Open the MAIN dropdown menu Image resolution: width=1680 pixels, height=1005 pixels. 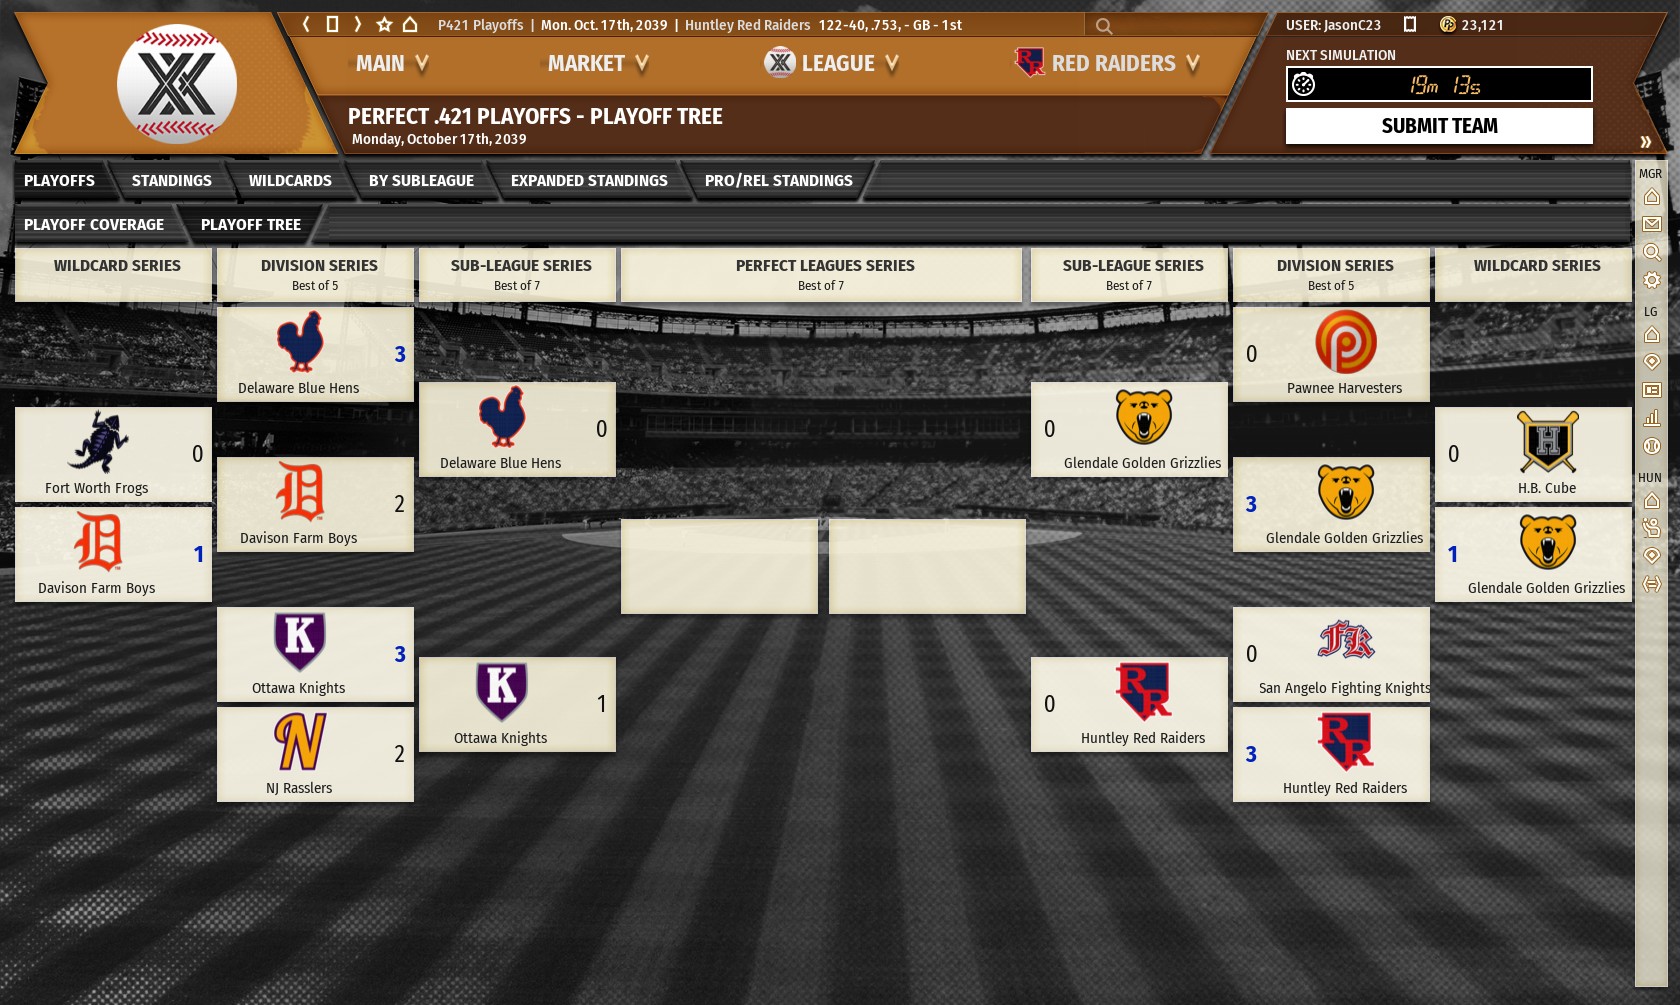(x=392, y=64)
